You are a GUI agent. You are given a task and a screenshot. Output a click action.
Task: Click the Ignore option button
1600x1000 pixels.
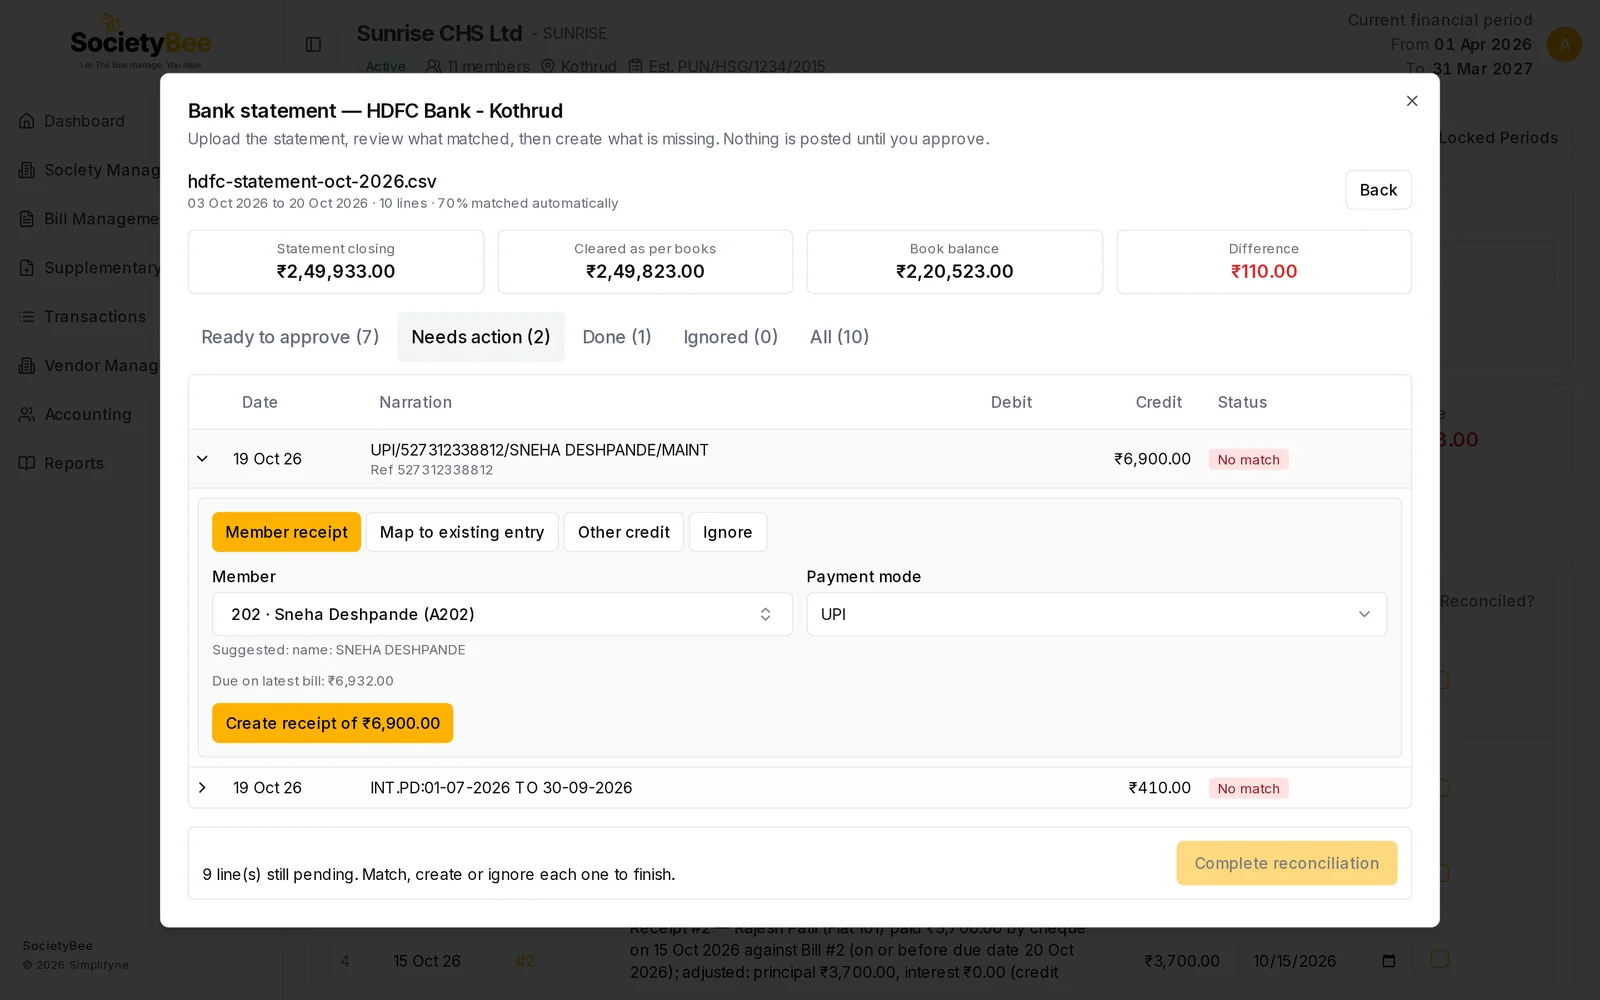tap(728, 532)
